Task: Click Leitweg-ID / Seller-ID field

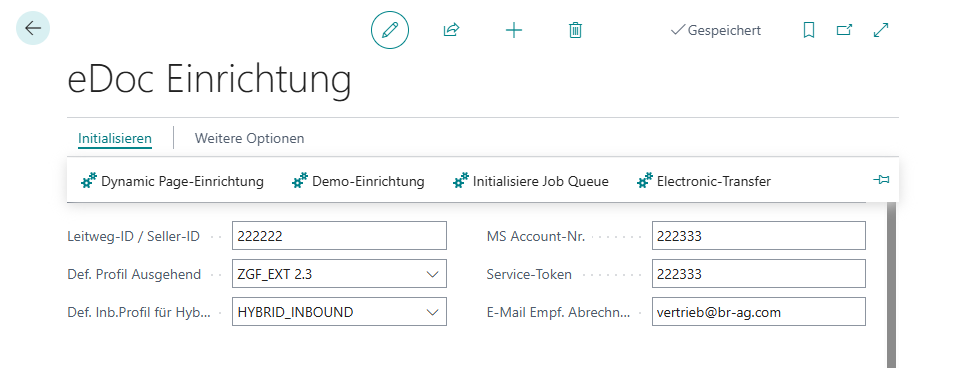Action: coord(339,236)
